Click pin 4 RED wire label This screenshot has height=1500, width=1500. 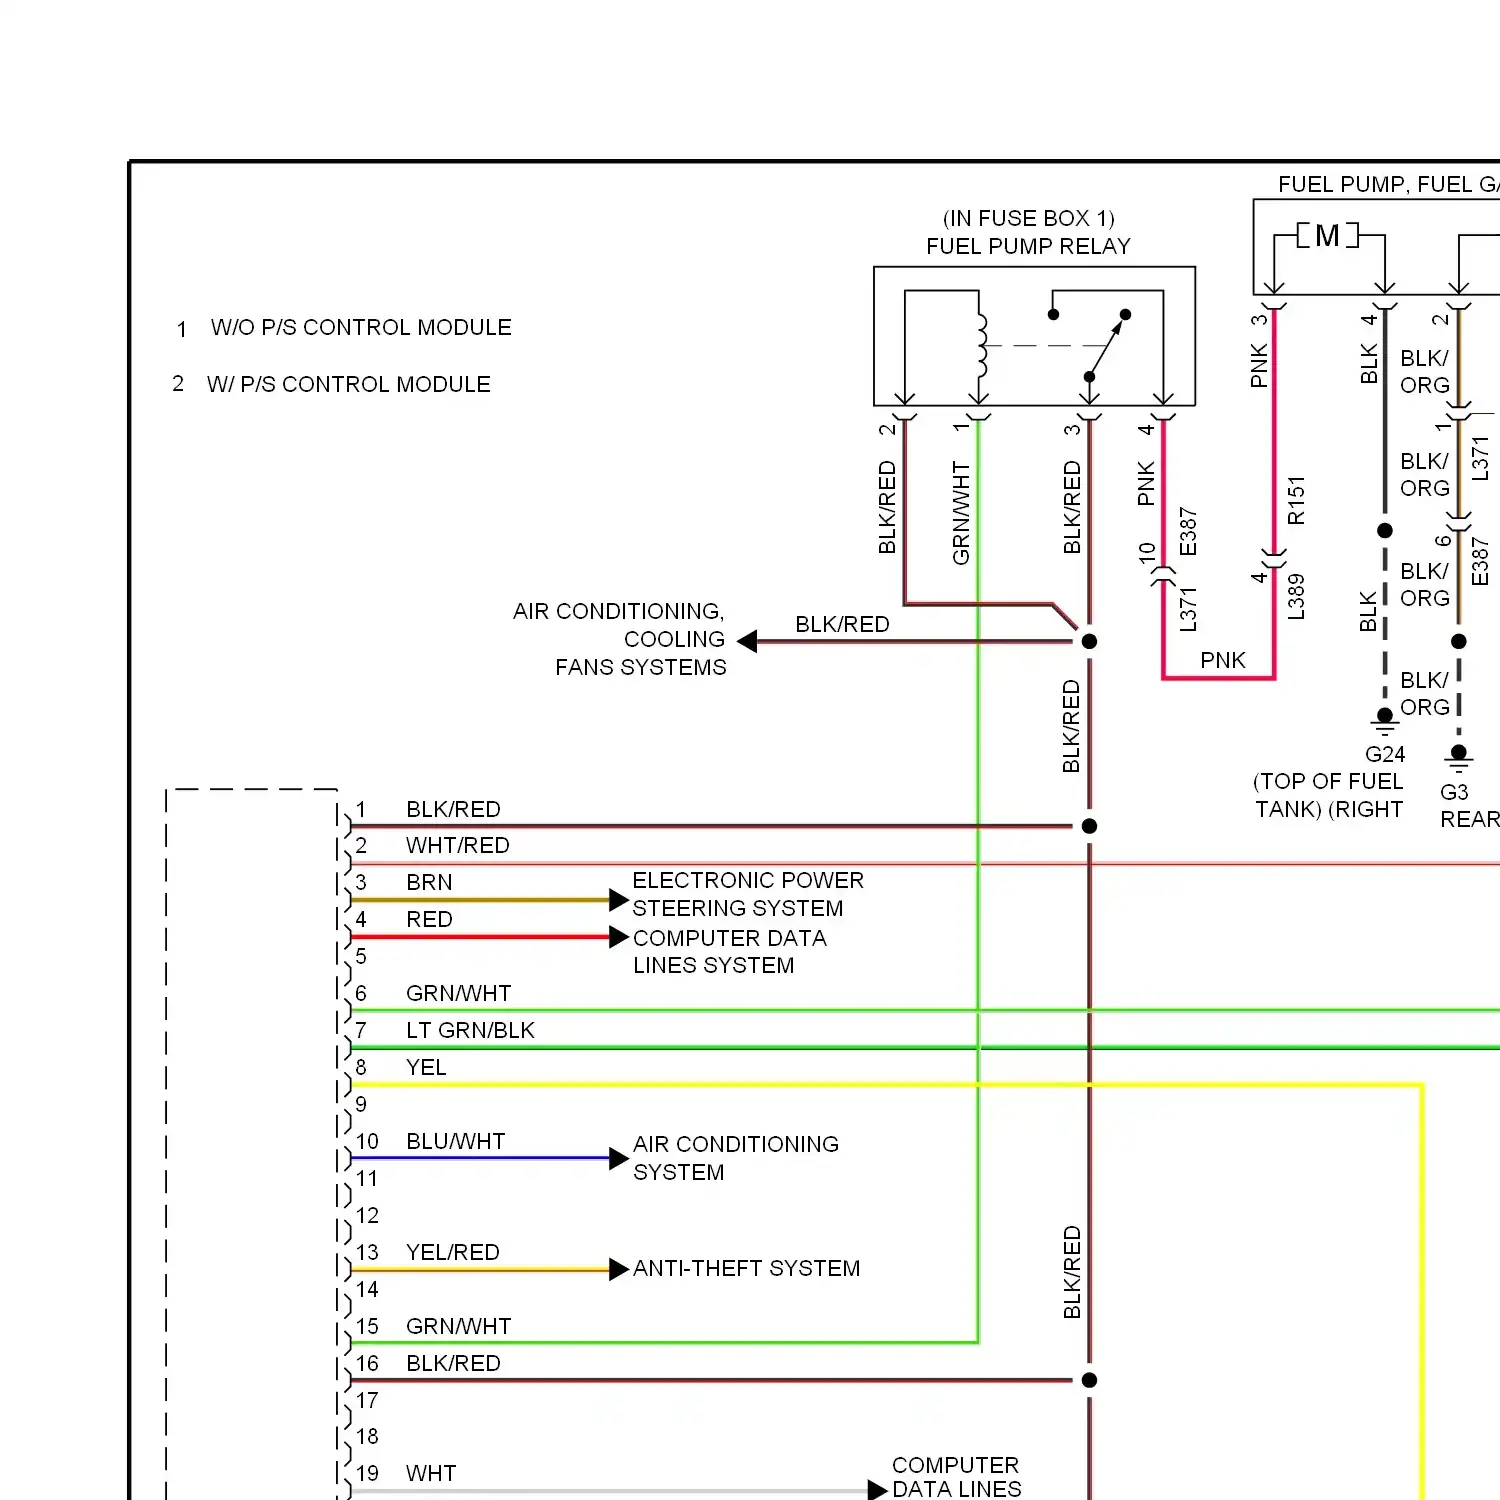(x=429, y=919)
